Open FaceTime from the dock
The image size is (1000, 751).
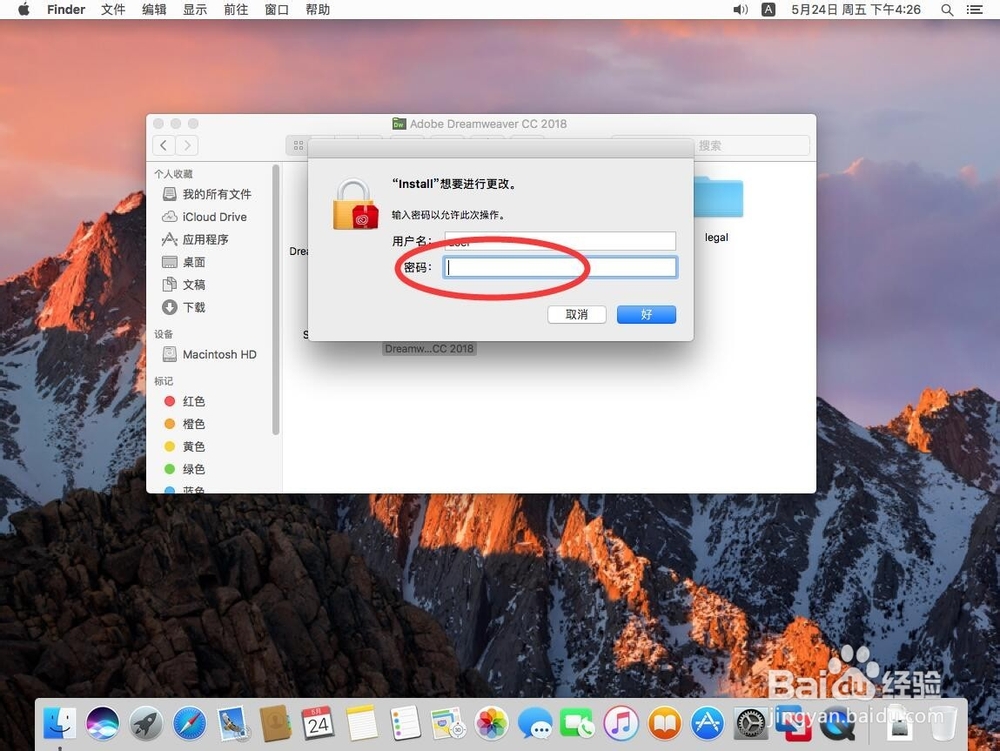point(578,724)
